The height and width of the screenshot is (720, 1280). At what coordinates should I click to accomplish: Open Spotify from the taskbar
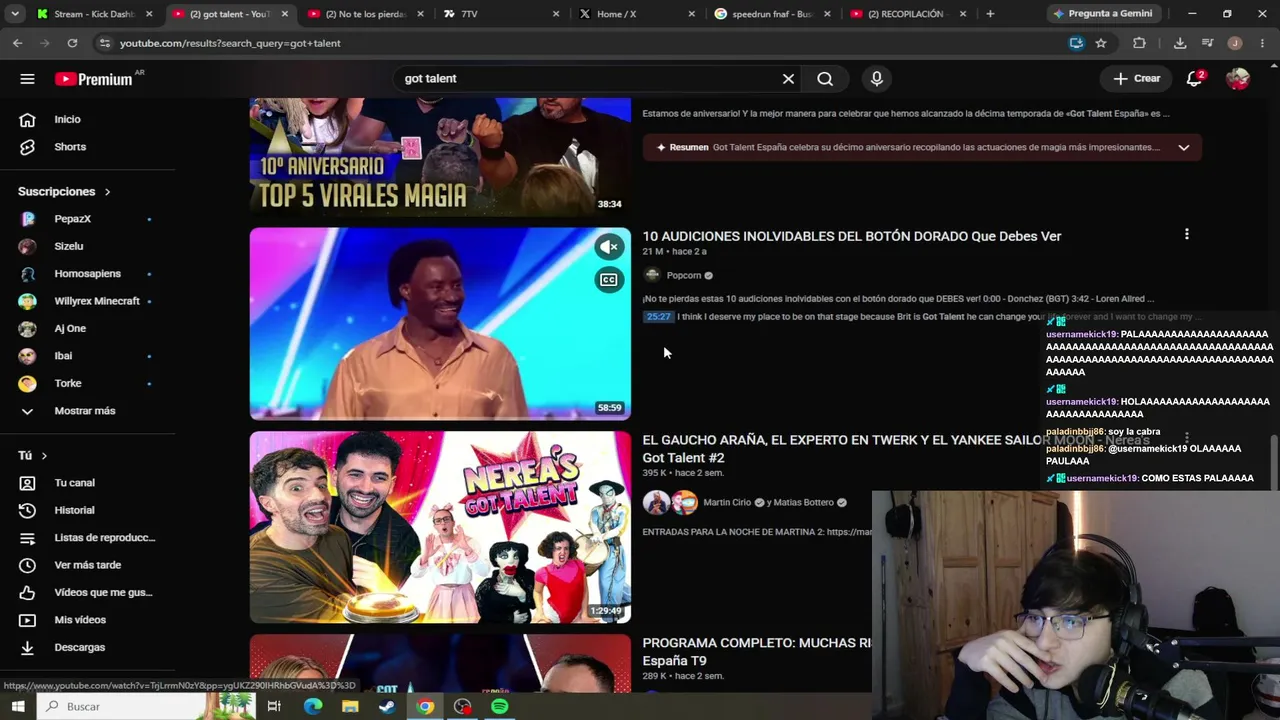(x=499, y=706)
